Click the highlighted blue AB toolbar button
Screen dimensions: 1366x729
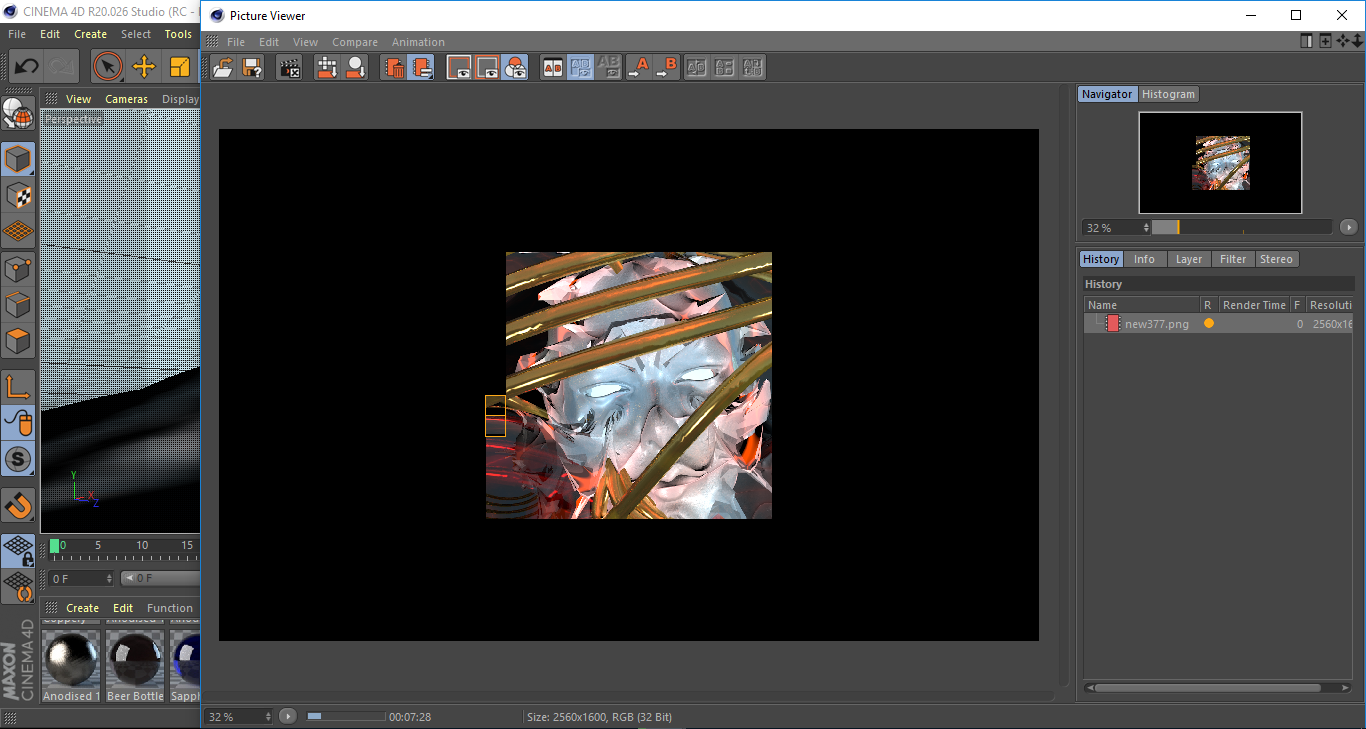tap(580, 67)
